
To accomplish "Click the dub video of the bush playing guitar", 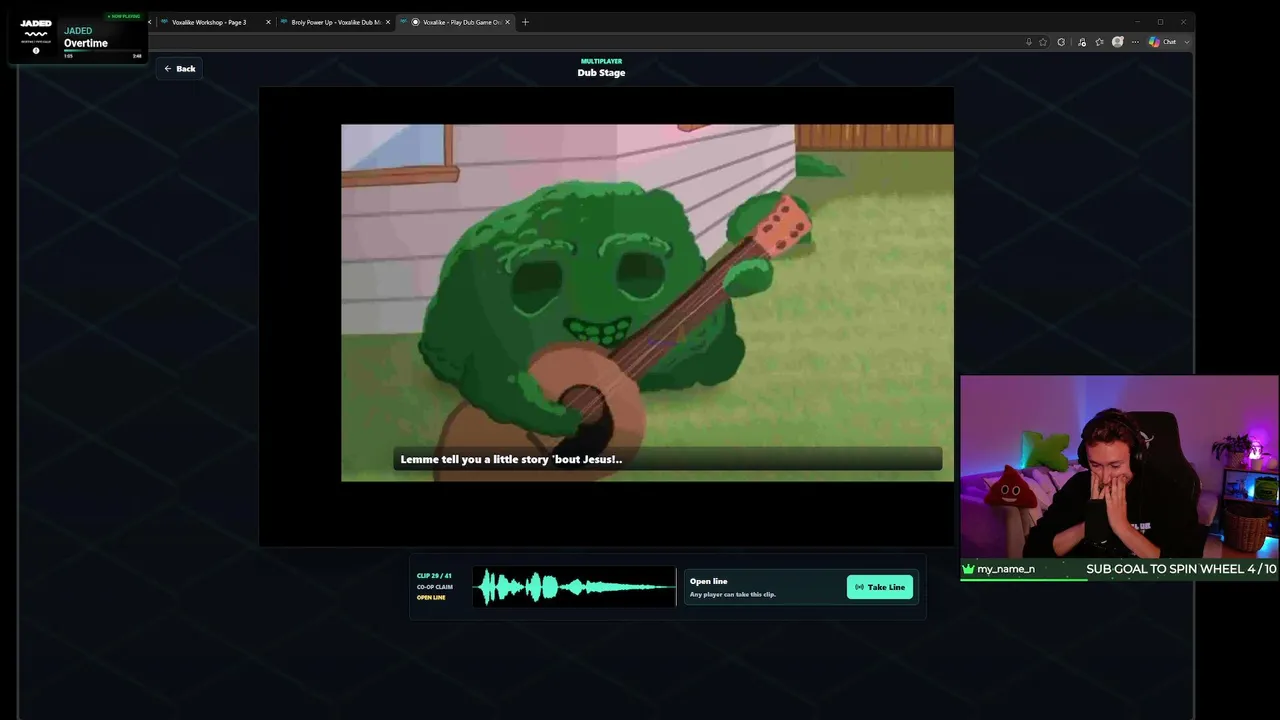I will click(x=647, y=303).
